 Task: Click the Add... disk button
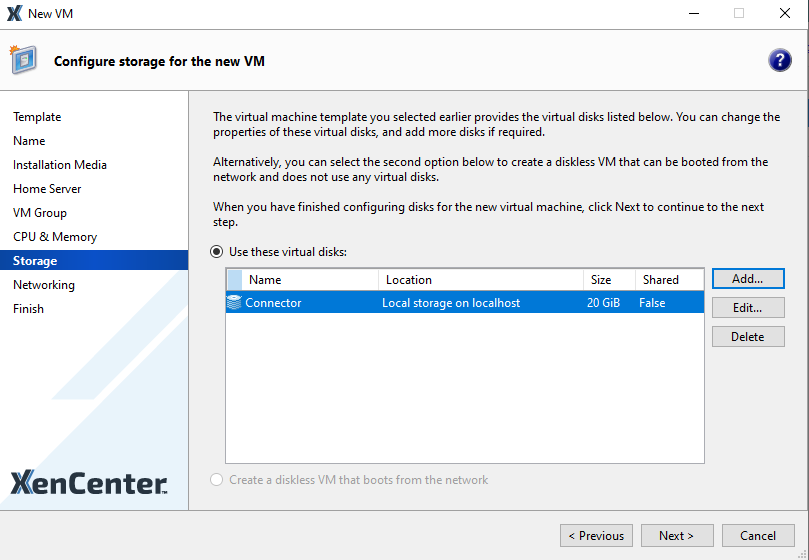coord(748,279)
